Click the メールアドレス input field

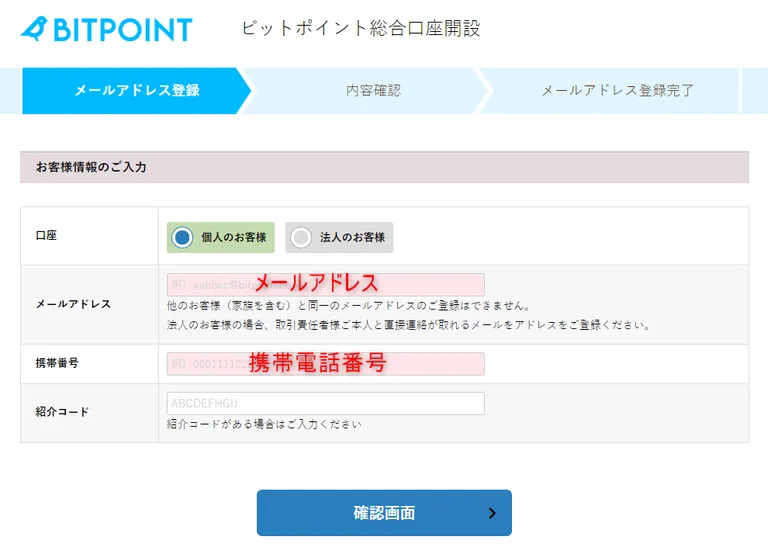click(x=326, y=285)
